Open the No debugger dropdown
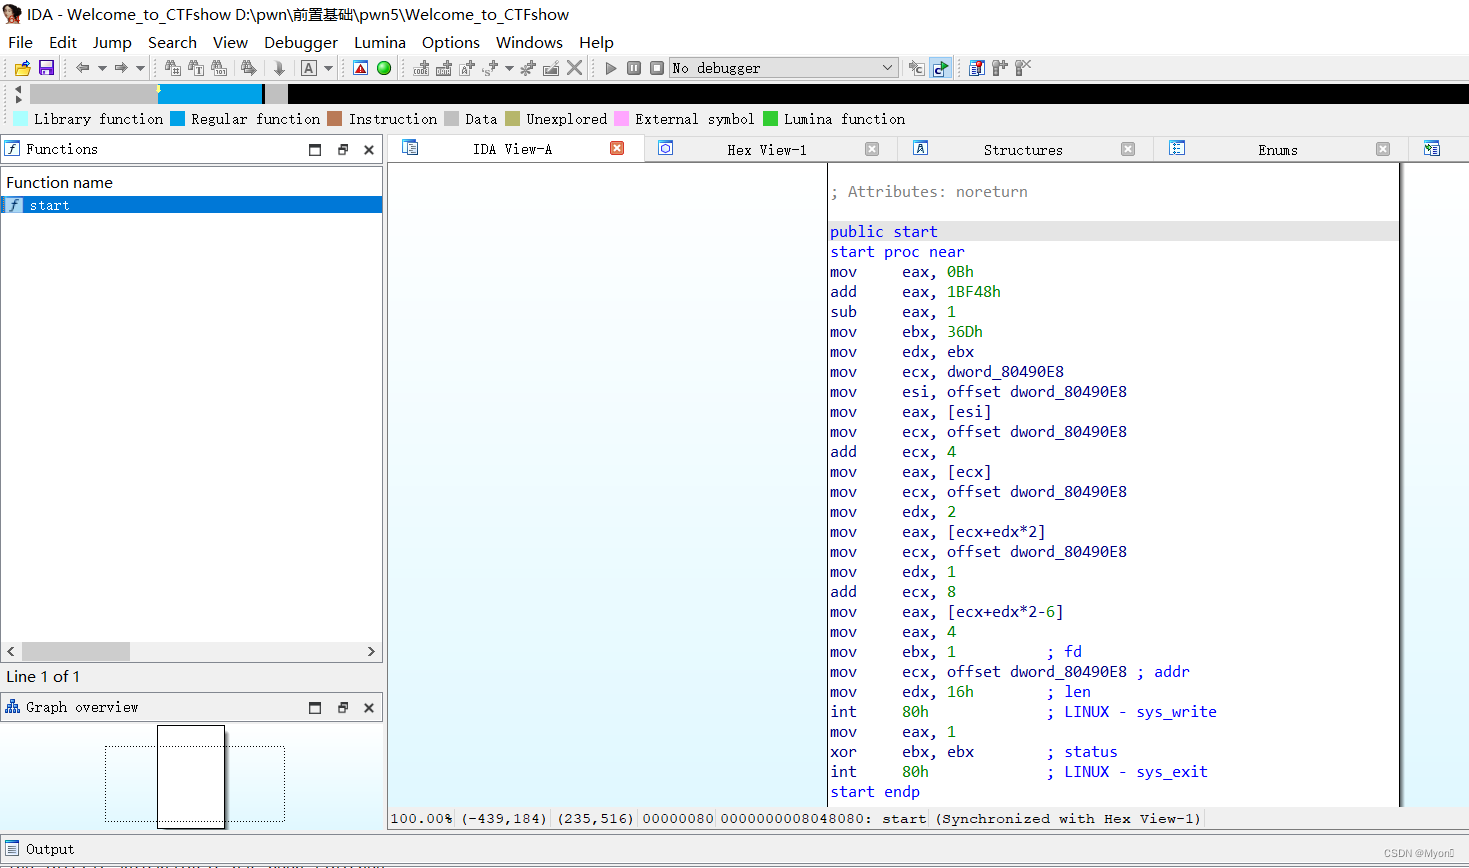This screenshot has height=868, width=1469. 887,68
